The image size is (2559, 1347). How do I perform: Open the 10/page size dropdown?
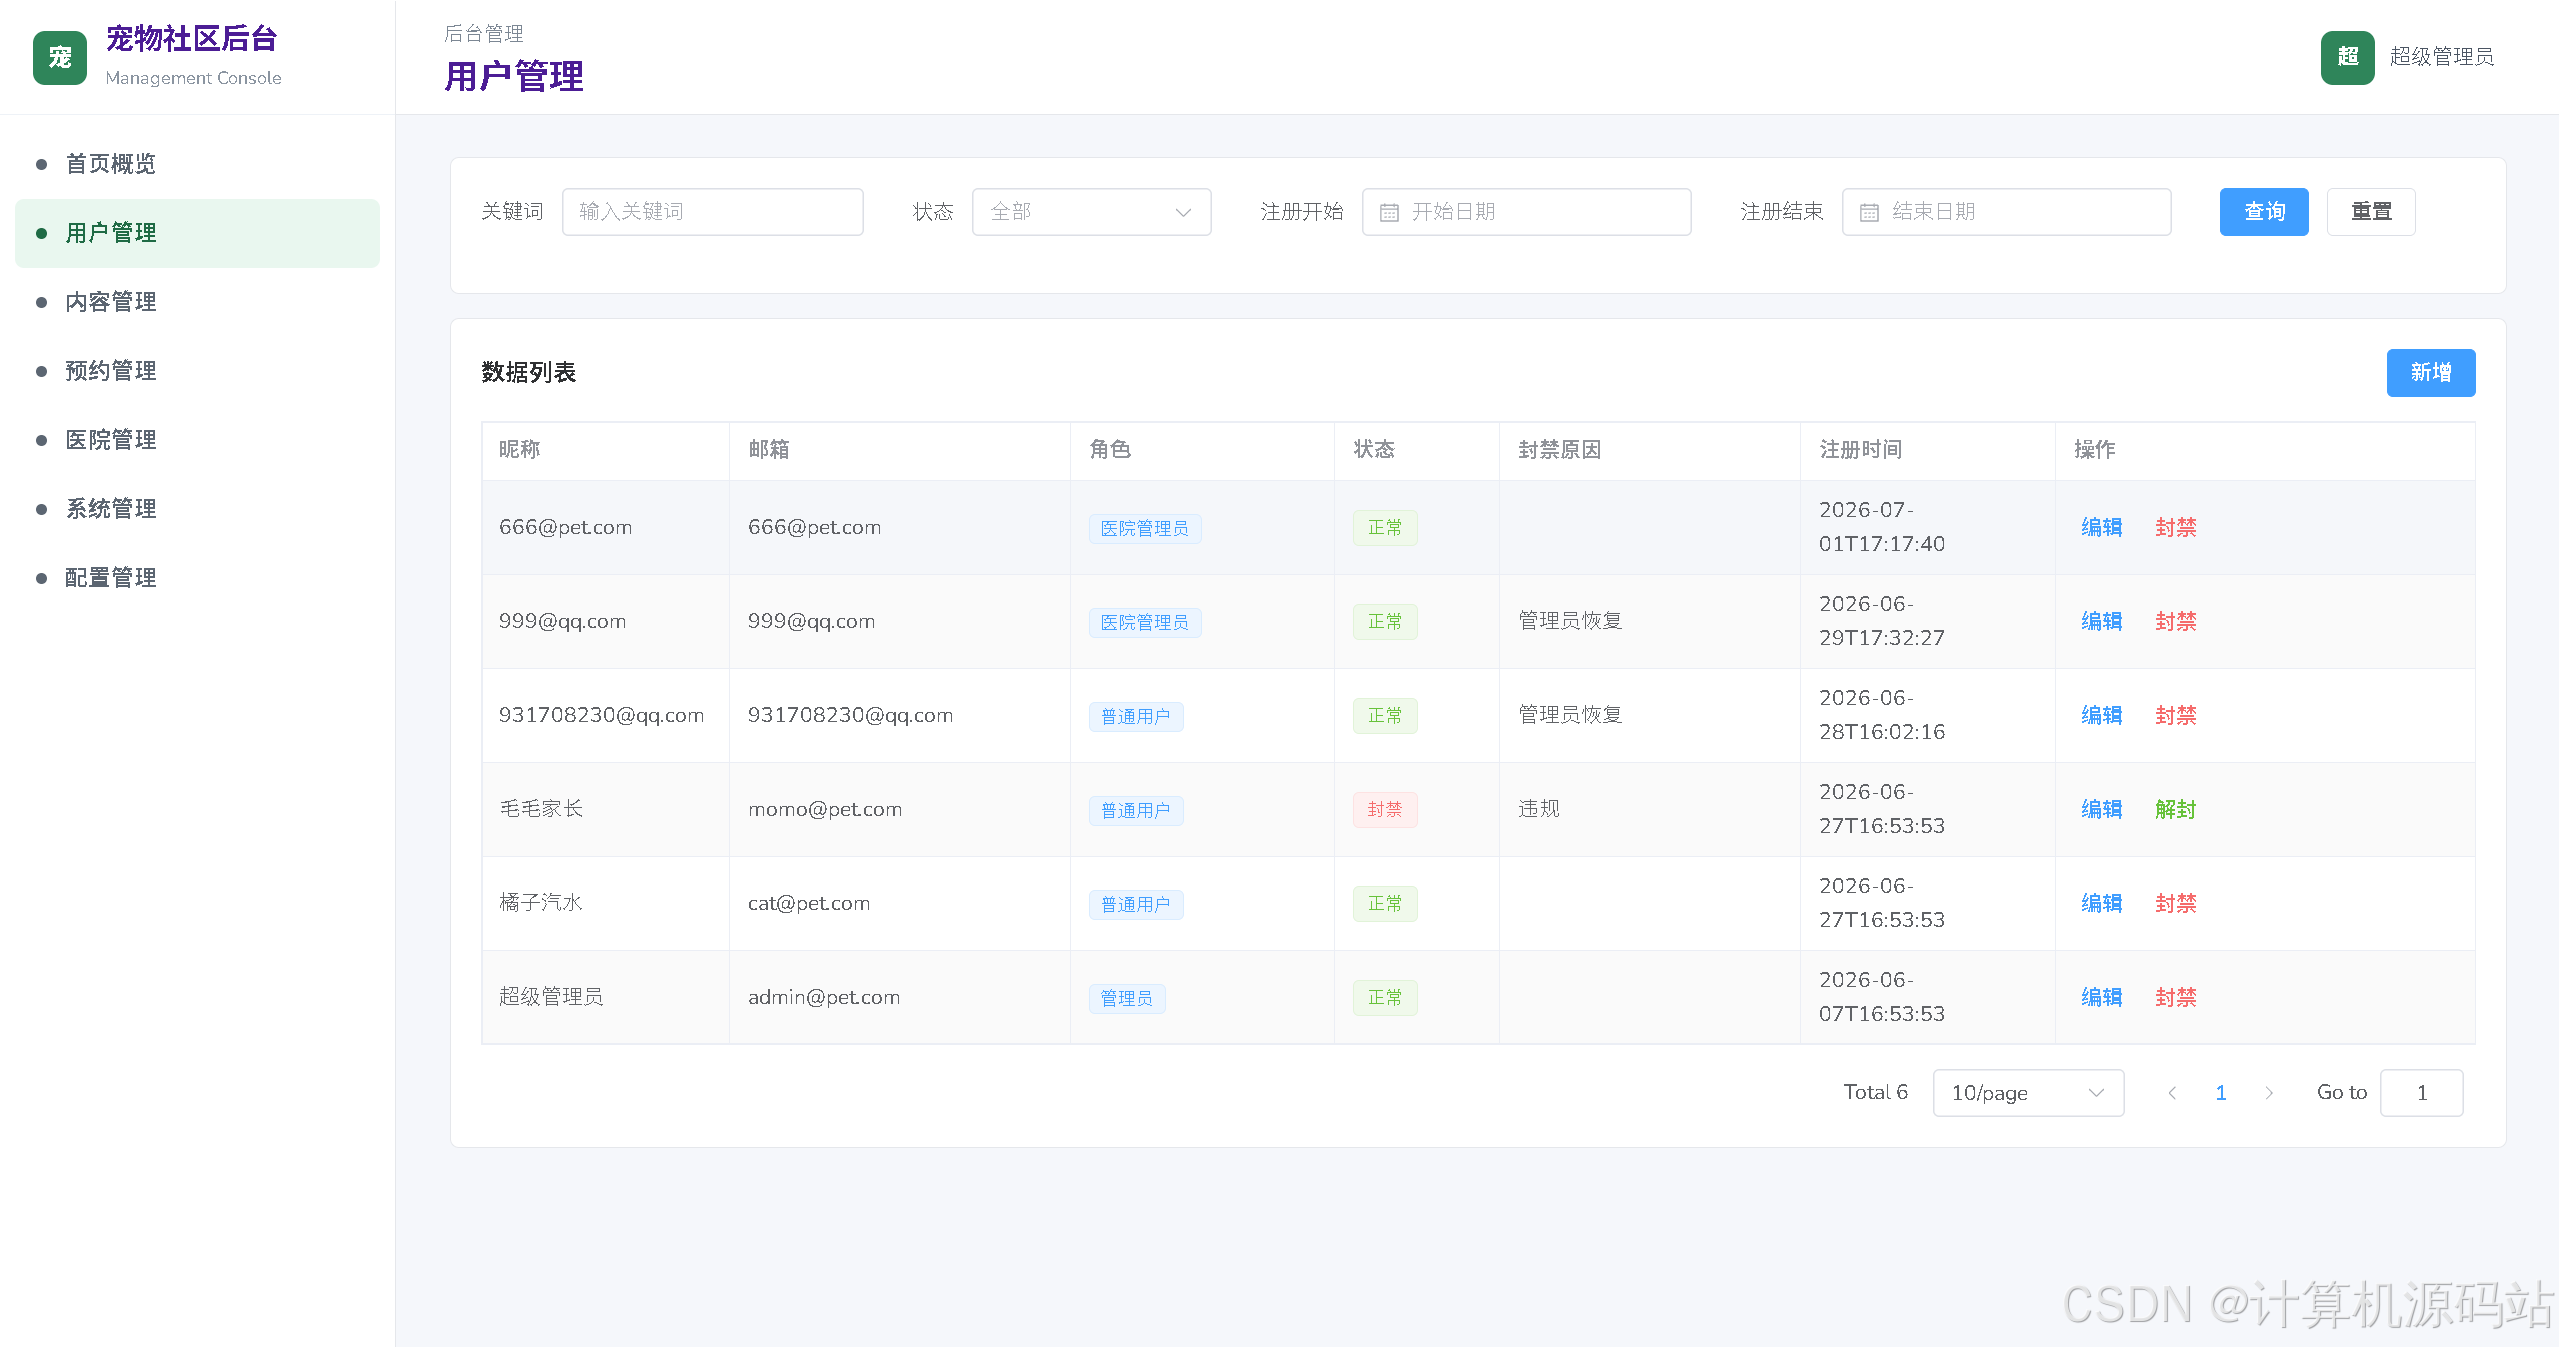coord(2028,1093)
